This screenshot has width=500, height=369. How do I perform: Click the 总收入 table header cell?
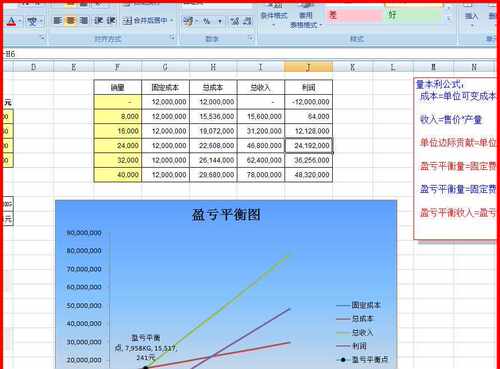[261, 87]
